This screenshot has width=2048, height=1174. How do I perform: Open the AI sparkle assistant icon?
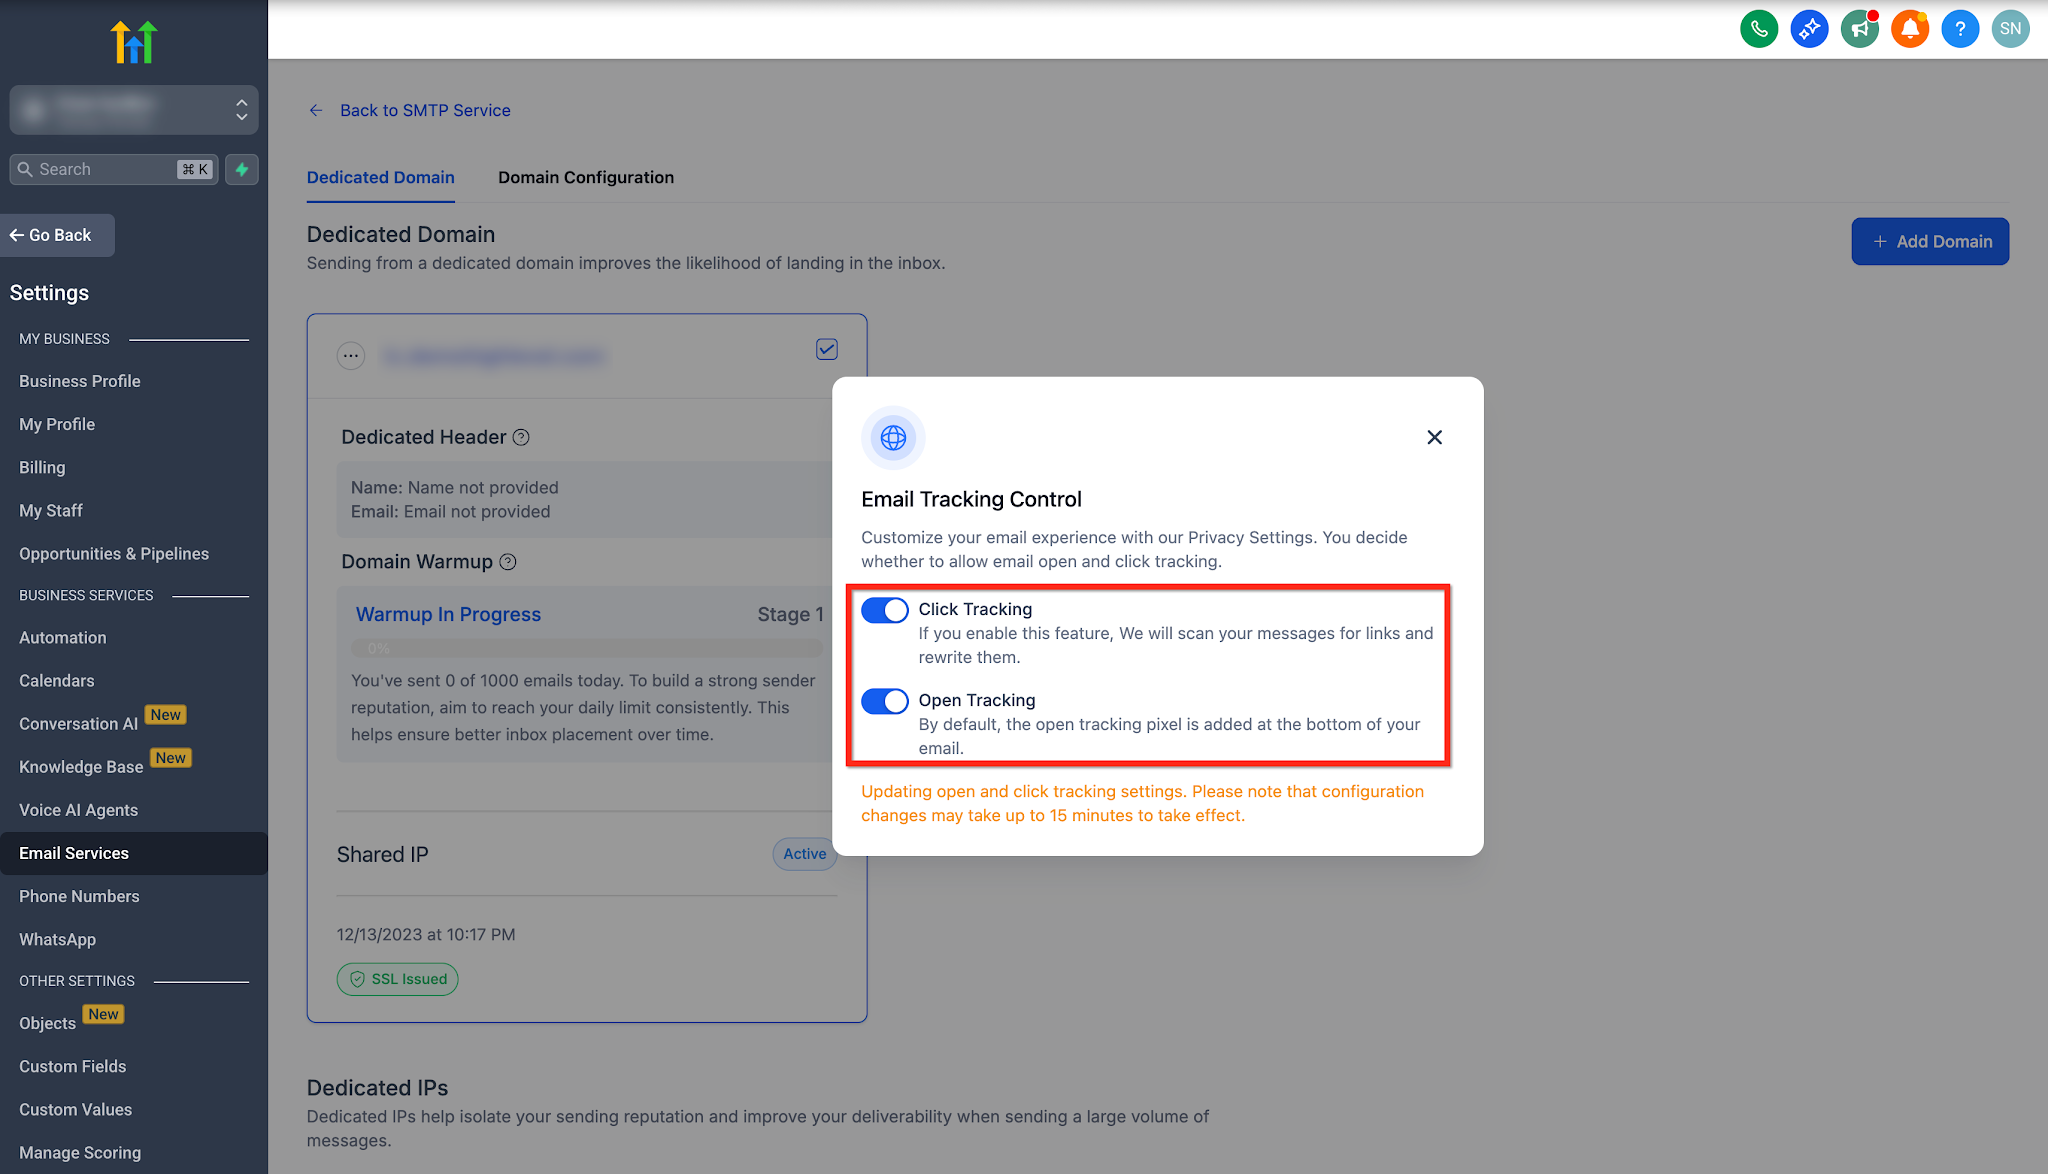pyautogui.click(x=1809, y=29)
